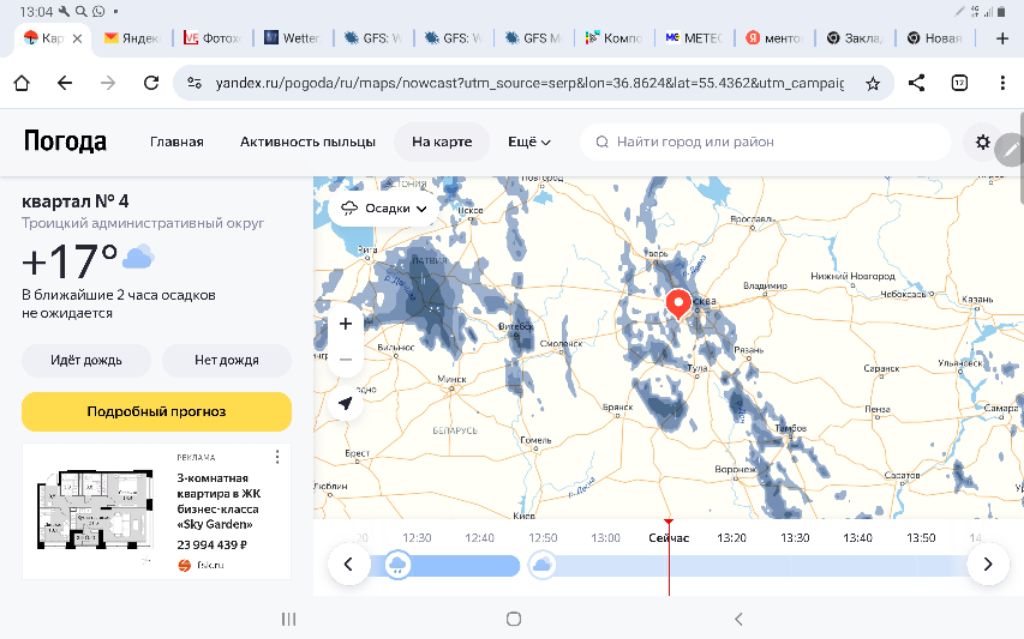
Task: Select Сейчас on the timeline
Action: pos(669,538)
